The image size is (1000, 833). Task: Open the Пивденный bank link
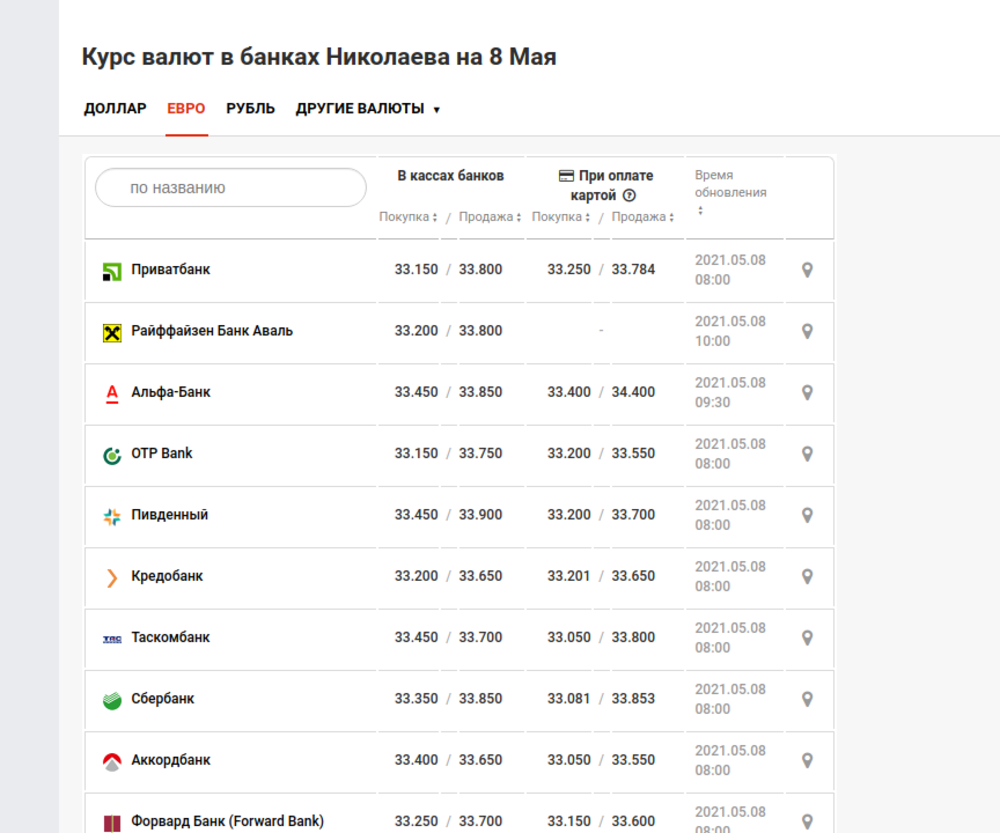(x=170, y=515)
